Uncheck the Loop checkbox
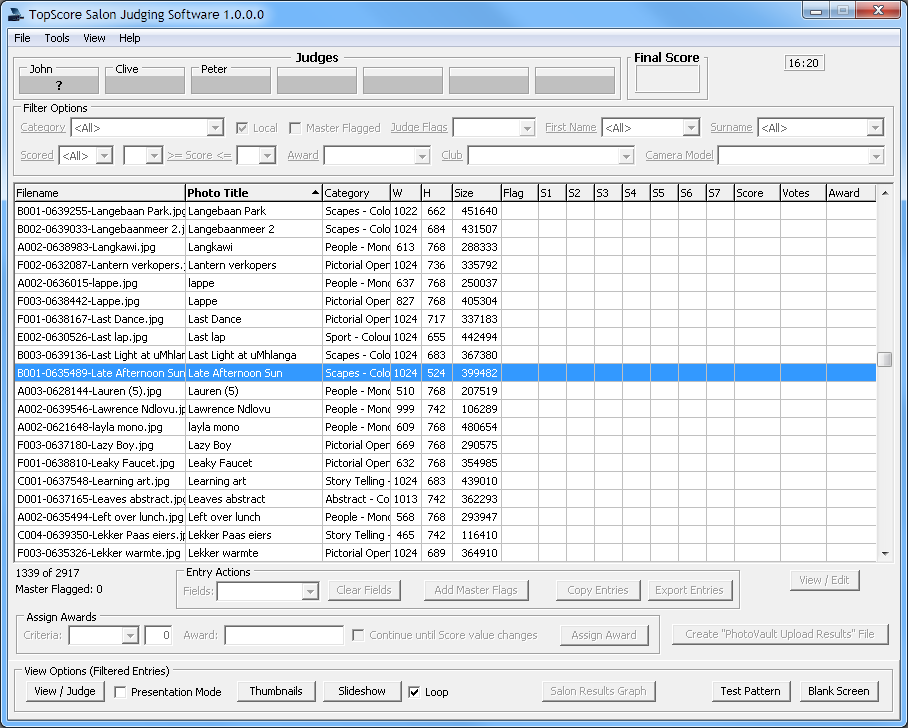 [x=415, y=692]
